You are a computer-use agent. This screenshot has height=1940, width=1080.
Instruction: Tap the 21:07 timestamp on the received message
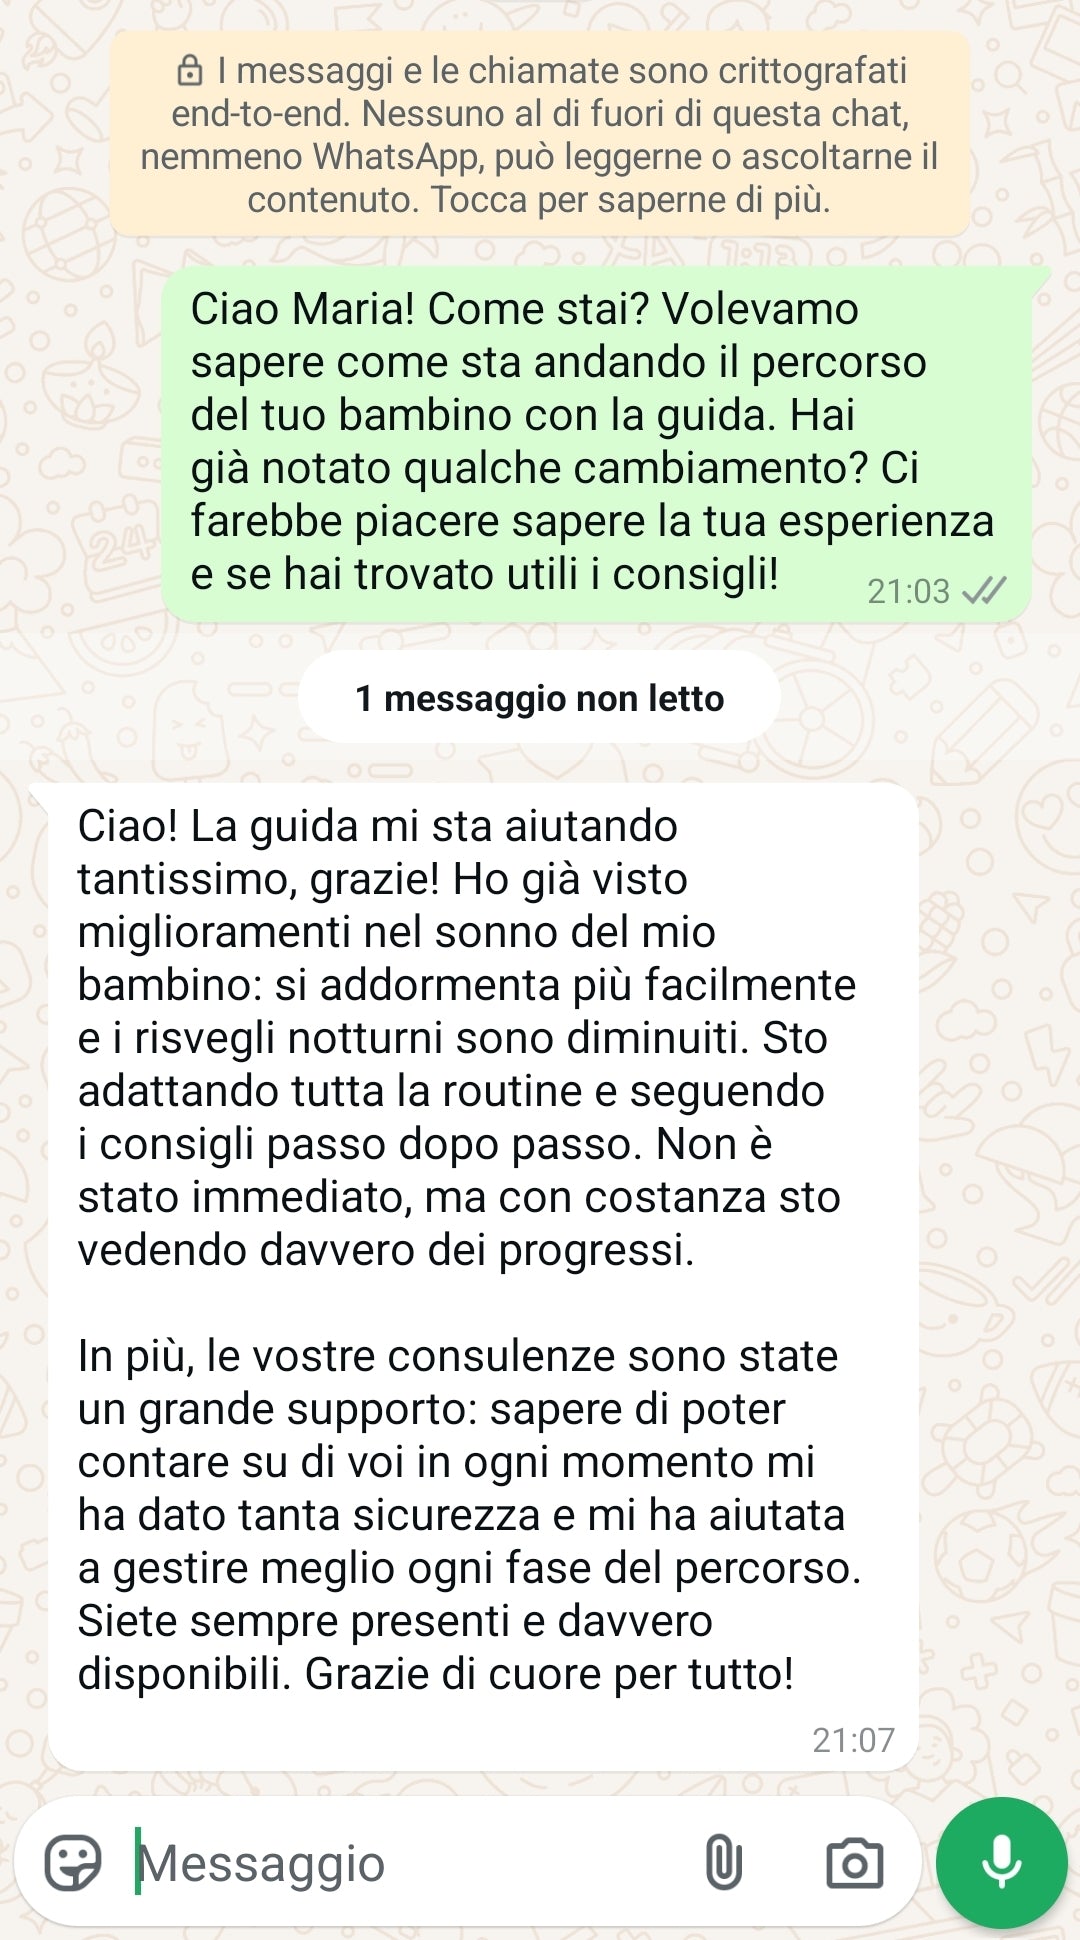[x=853, y=1740]
